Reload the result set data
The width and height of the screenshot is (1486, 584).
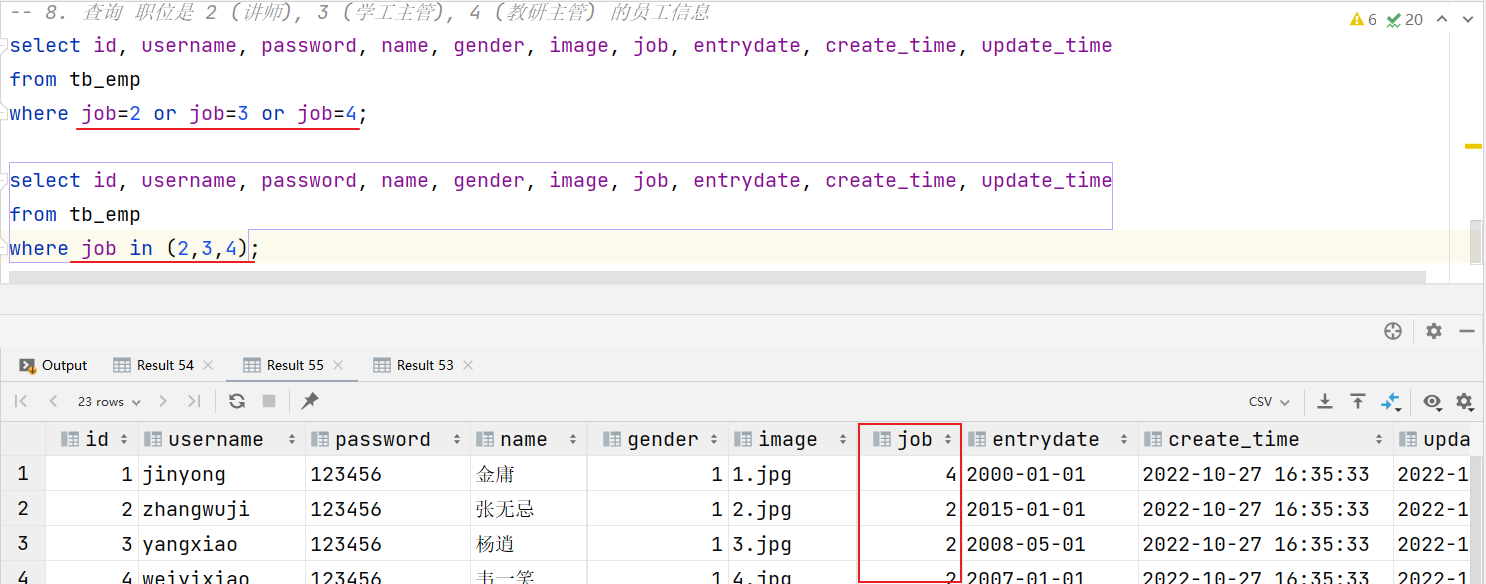(x=237, y=401)
